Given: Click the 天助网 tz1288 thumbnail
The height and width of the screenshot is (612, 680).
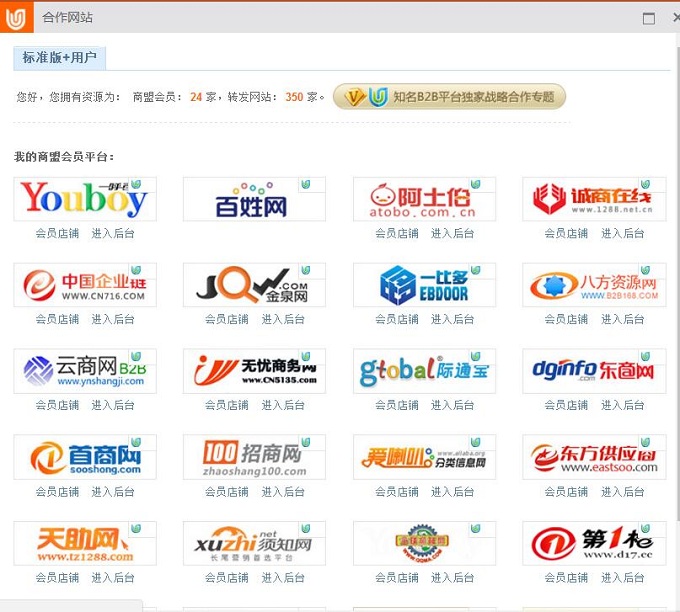Looking at the screenshot, I should [85, 543].
